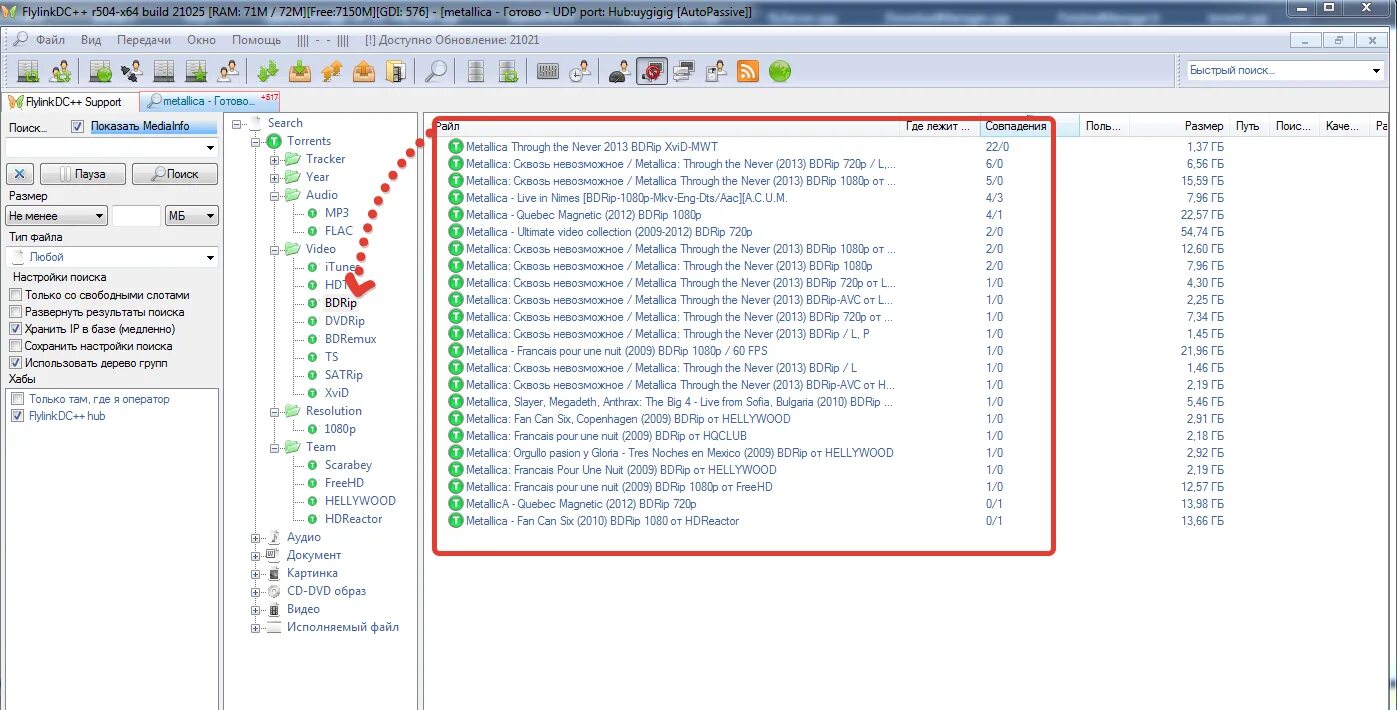The image size is (1397, 710).
Task: Click the size value input field
Action: [x=136, y=216]
